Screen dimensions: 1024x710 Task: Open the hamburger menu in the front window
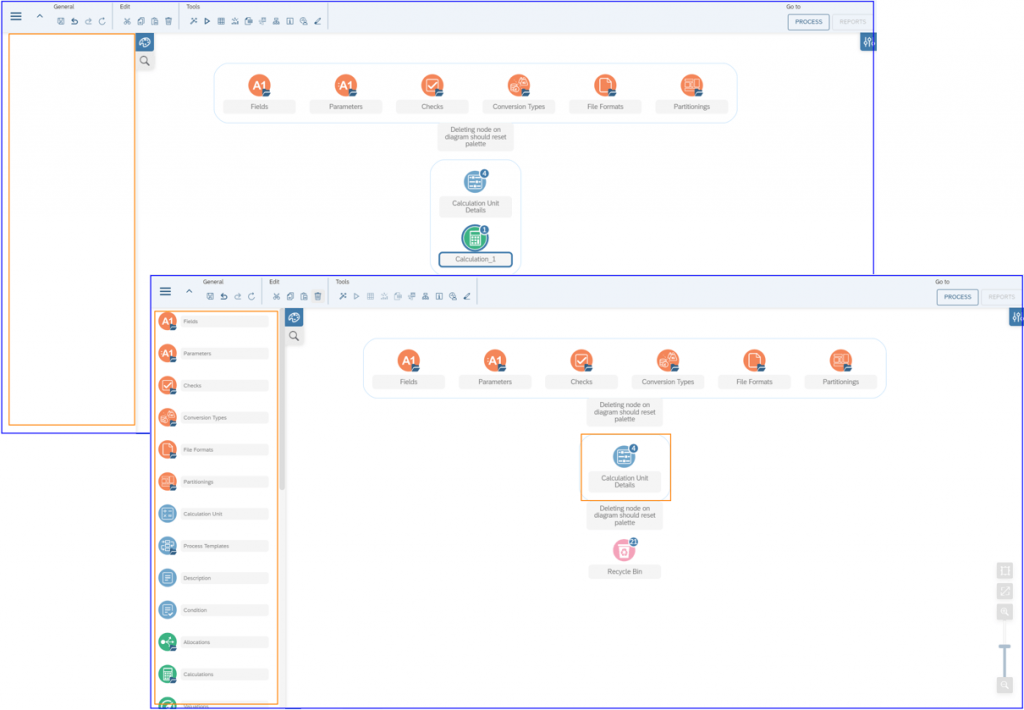pyautogui.click(x=165, y=291)
